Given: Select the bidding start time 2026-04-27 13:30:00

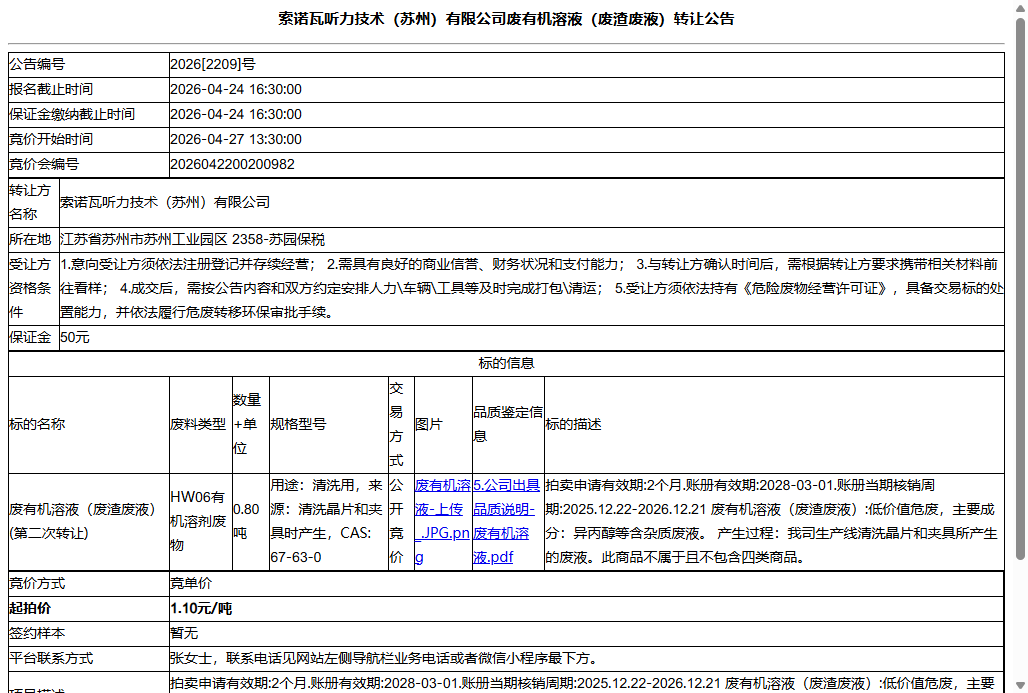Looking at the screenshot, I should click(x=236, y=139).
